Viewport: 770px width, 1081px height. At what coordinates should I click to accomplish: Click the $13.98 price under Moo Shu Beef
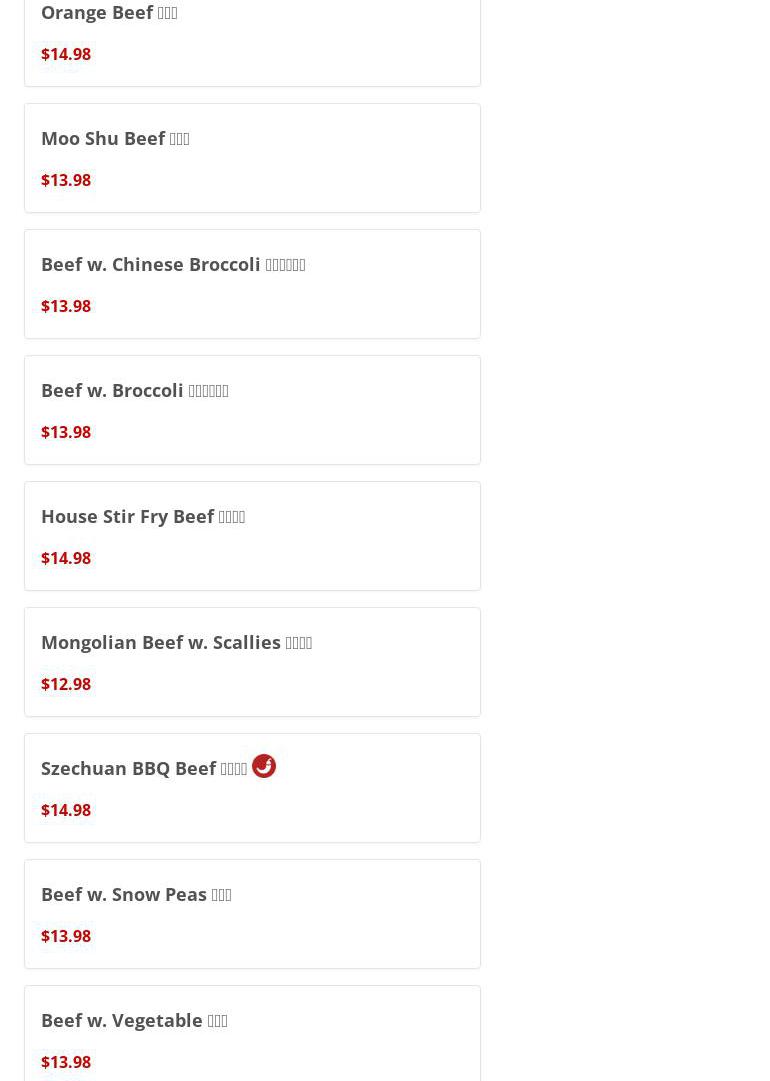tap(66, 180)
